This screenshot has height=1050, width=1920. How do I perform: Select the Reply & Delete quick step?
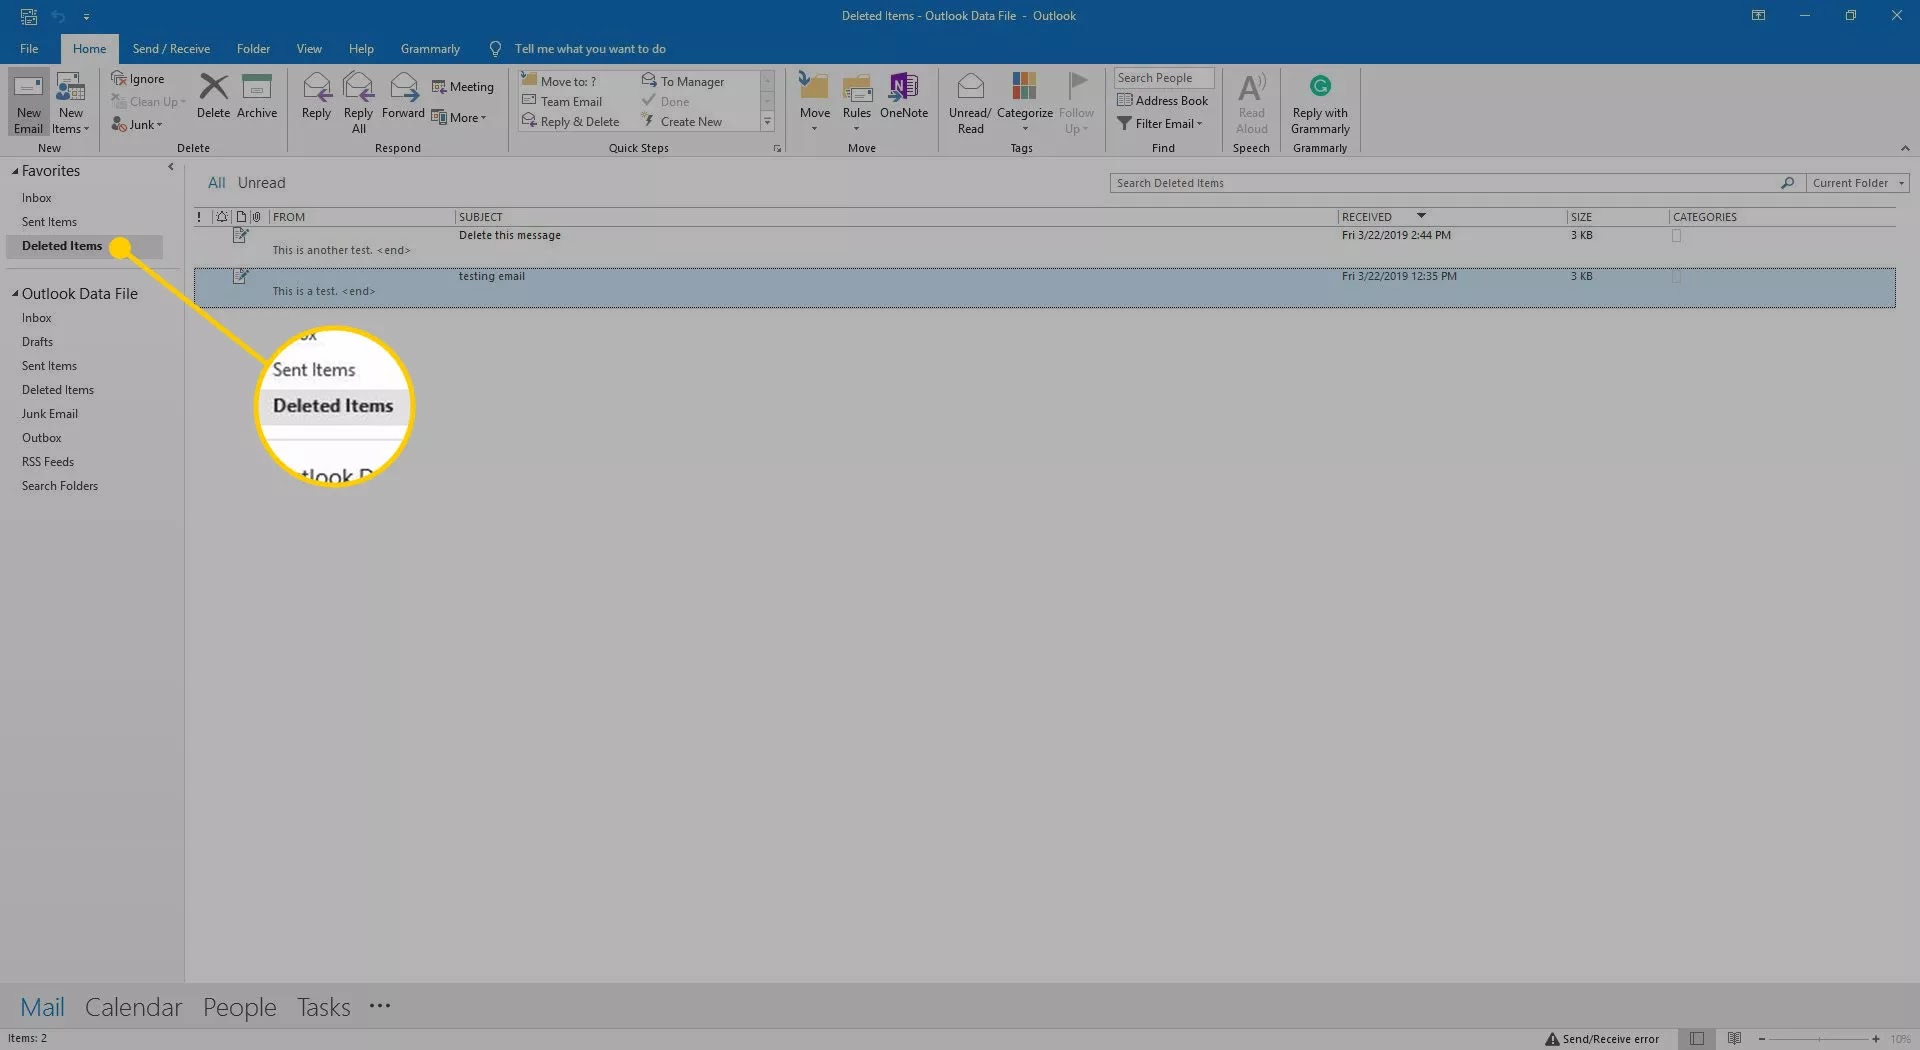(x=570, y=121)
